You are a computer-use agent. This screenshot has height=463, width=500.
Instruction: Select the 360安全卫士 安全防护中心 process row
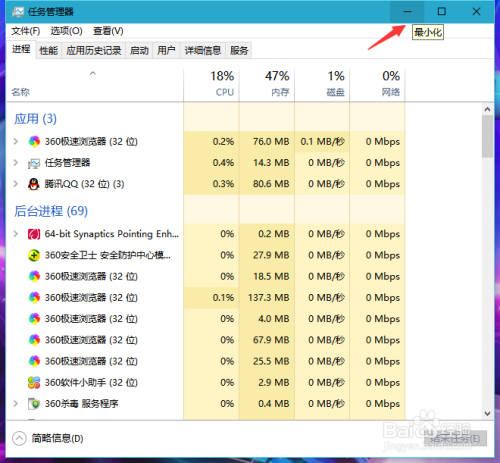point(206,255)
